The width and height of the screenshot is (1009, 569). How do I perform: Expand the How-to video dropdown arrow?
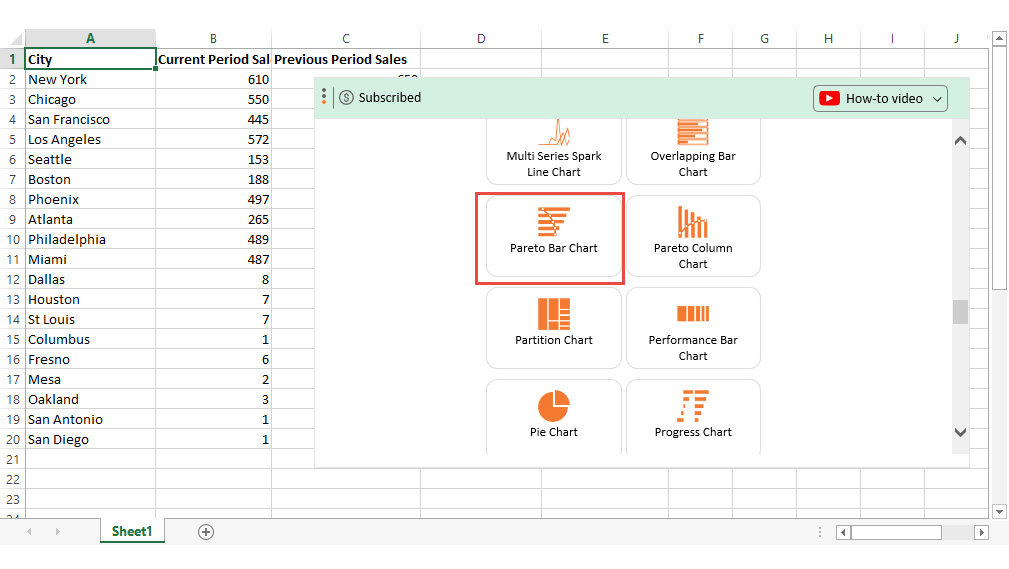(x=937, y=99)
